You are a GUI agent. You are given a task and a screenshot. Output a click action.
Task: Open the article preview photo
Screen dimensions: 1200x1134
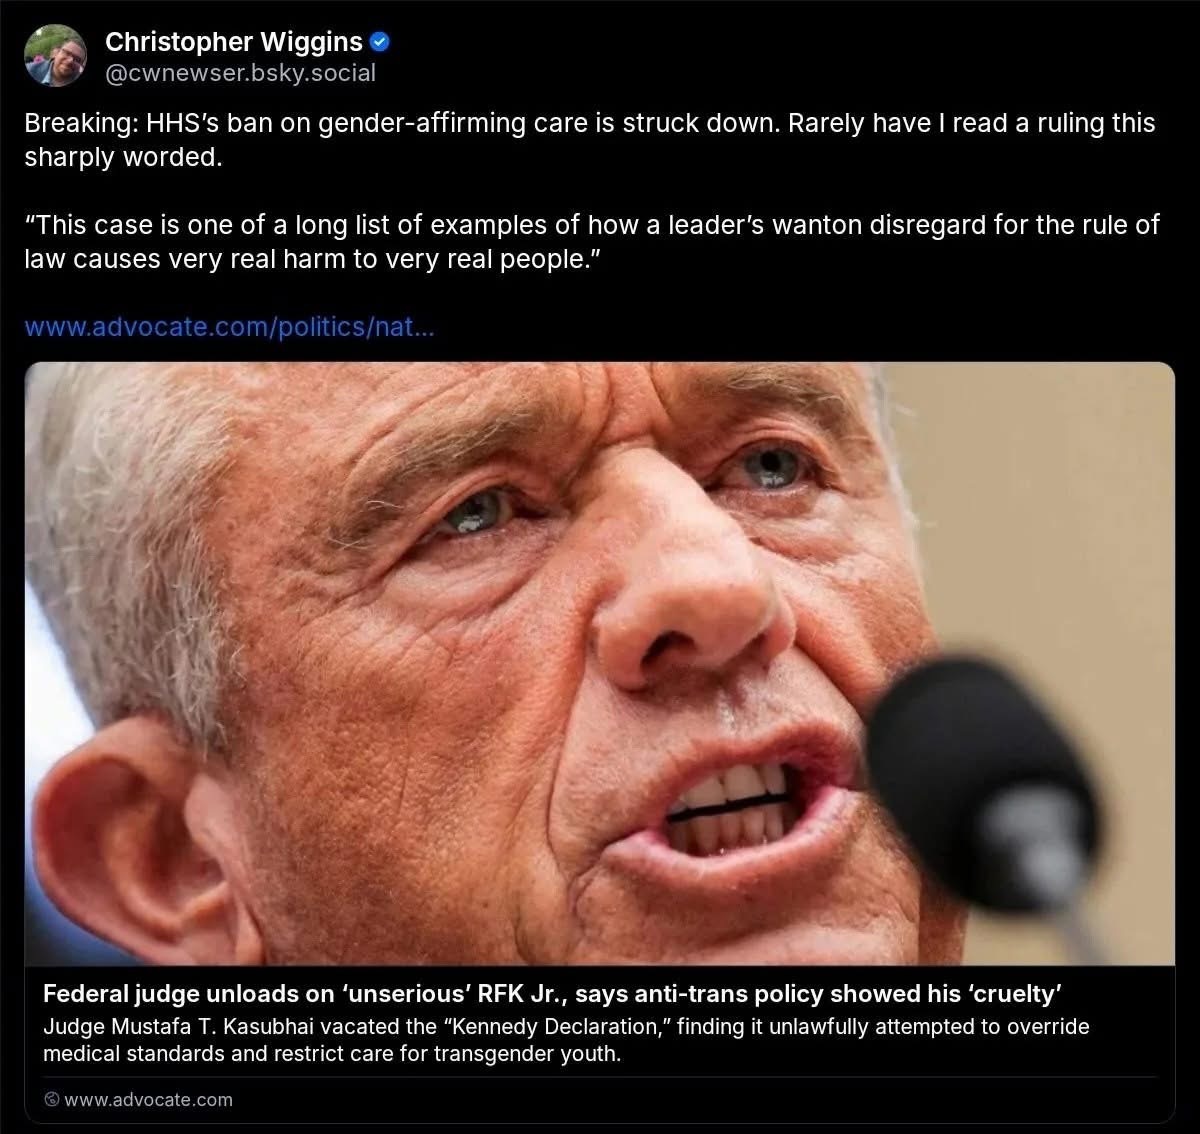point(599,664)
